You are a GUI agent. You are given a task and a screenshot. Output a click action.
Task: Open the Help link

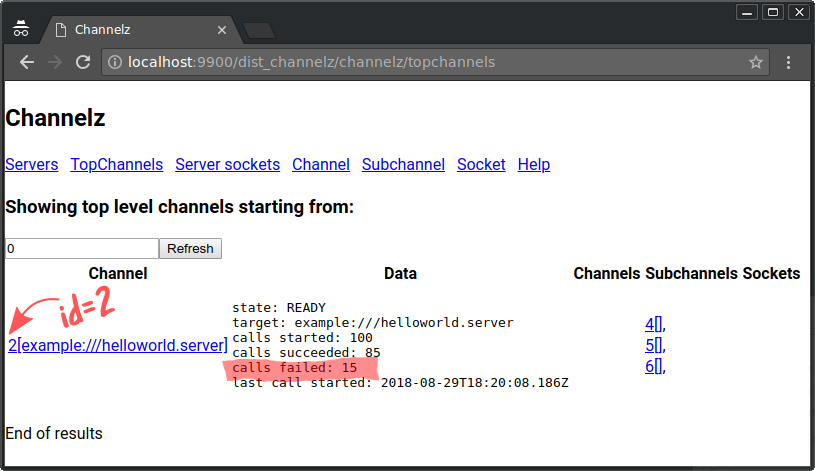tap(534, 164)
